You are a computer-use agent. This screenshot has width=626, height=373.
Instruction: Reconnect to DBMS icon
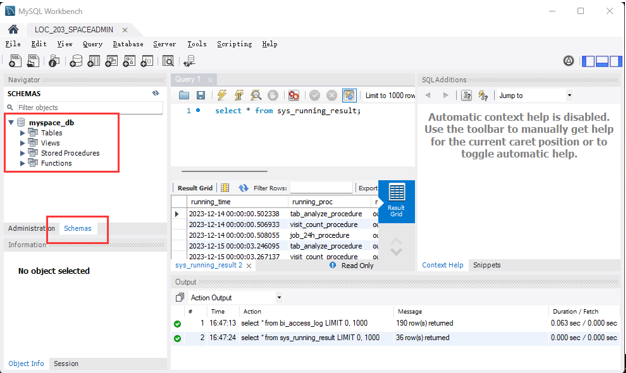189,61
